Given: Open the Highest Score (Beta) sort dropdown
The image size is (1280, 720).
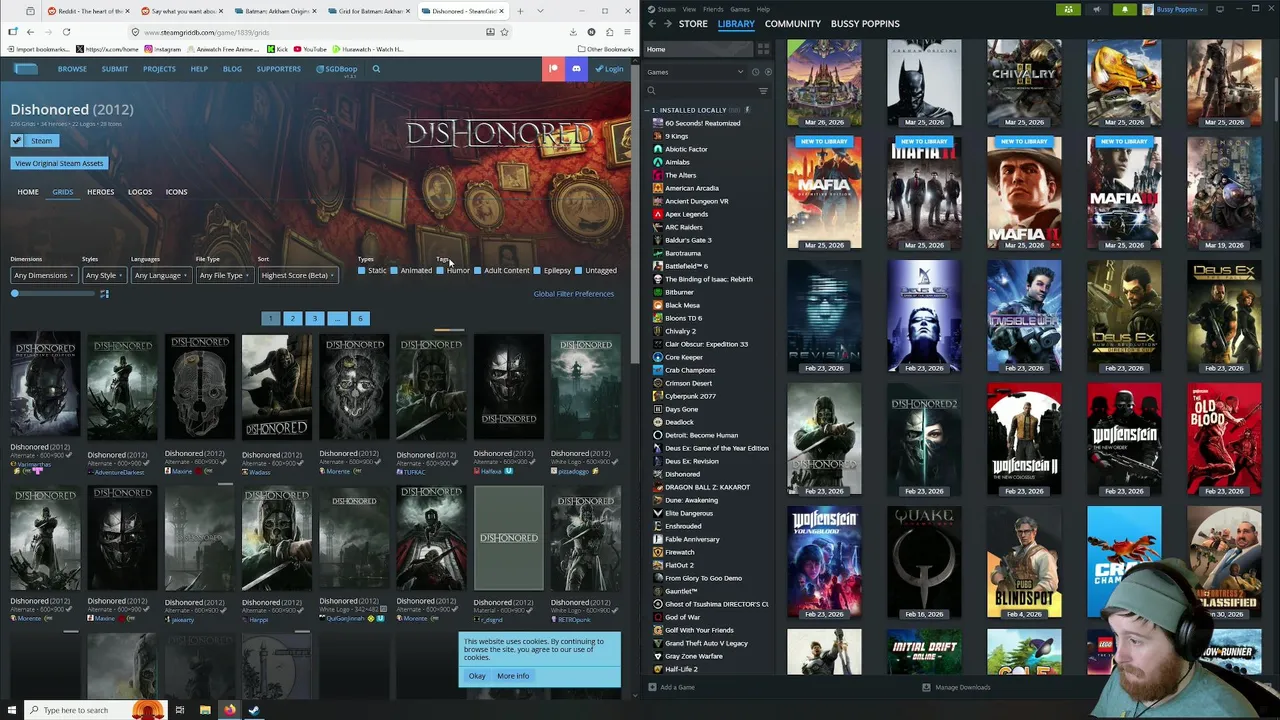Looking at the screenshot, I should click(x=297, y=275).
